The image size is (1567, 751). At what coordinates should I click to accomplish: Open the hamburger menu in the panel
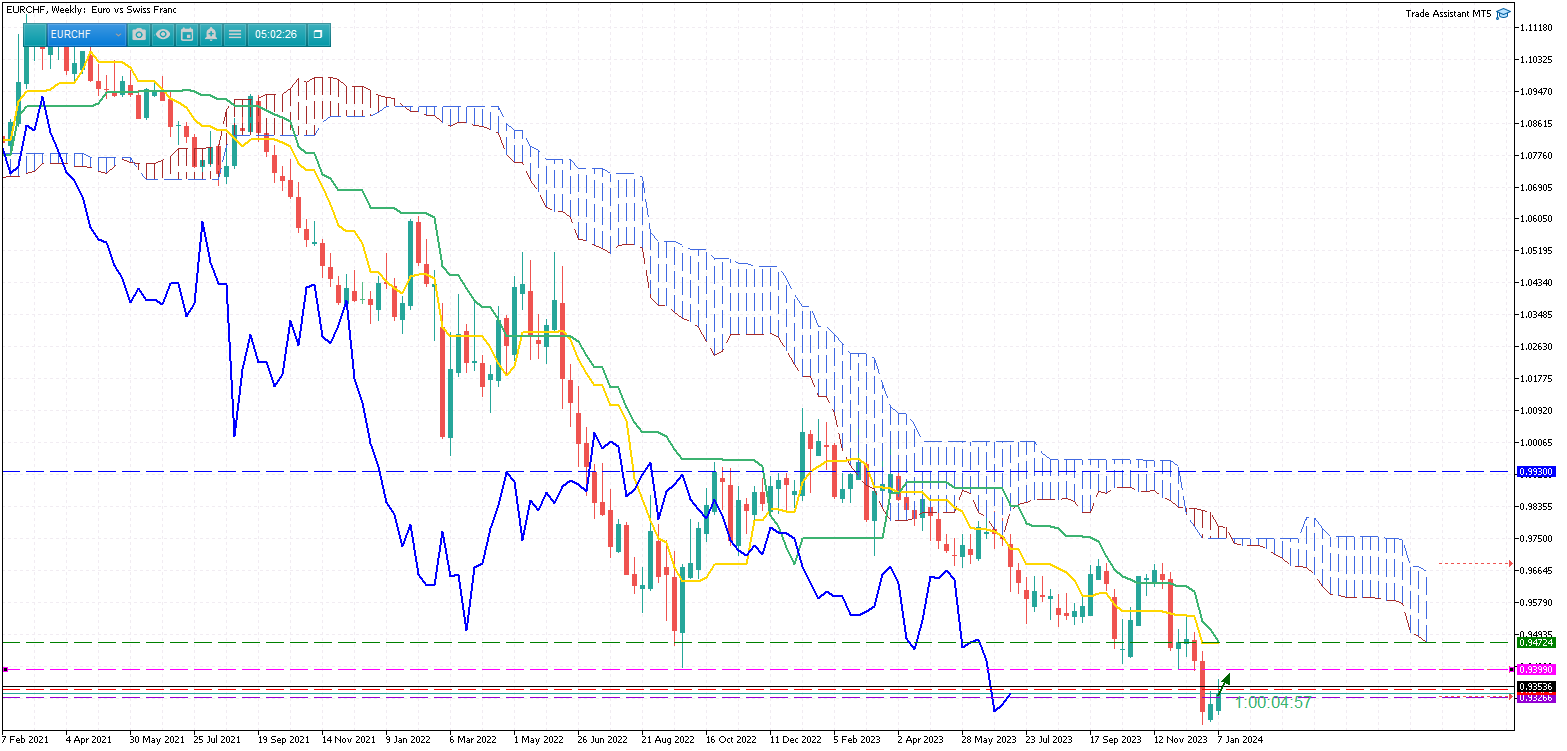tap(235, 34)
